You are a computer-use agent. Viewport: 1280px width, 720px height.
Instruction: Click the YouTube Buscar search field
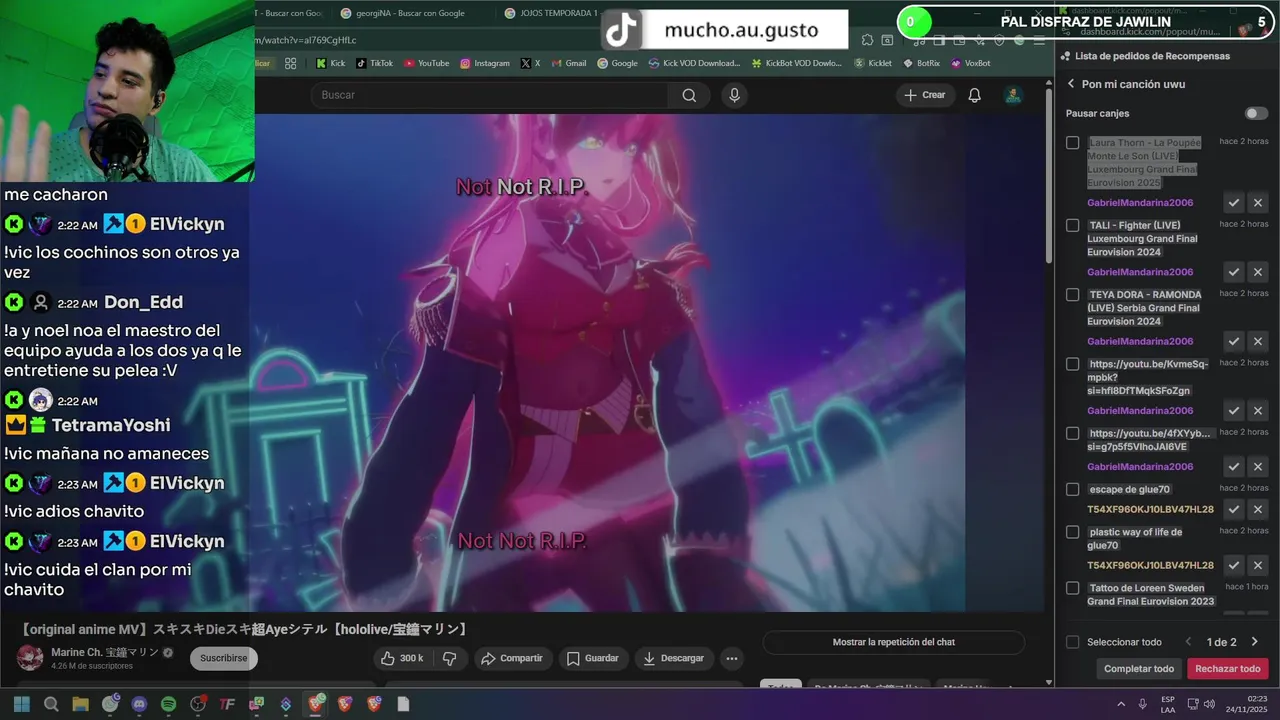coord(490,95)
